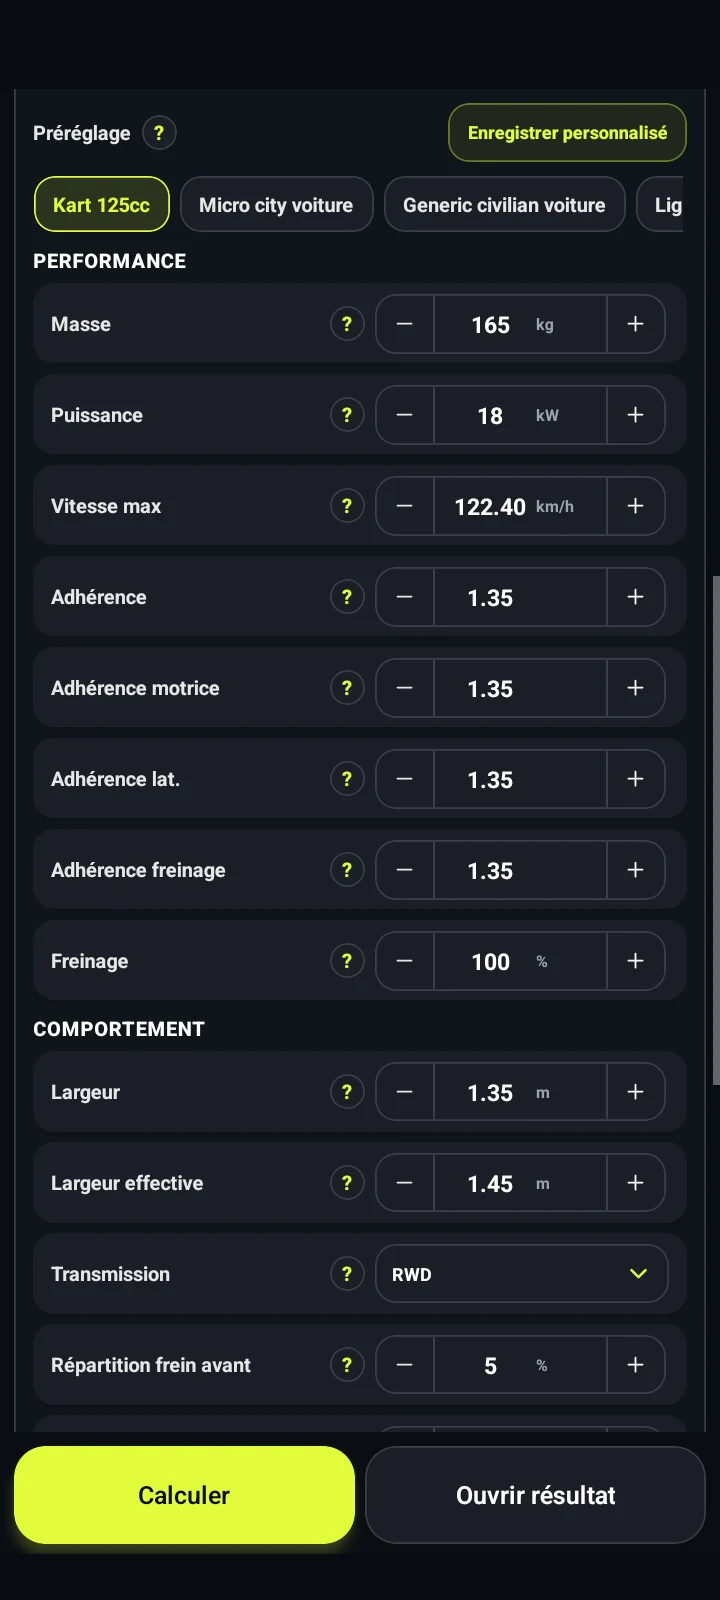Open results with Ouvrir résultat

[x=536, y=1495]
